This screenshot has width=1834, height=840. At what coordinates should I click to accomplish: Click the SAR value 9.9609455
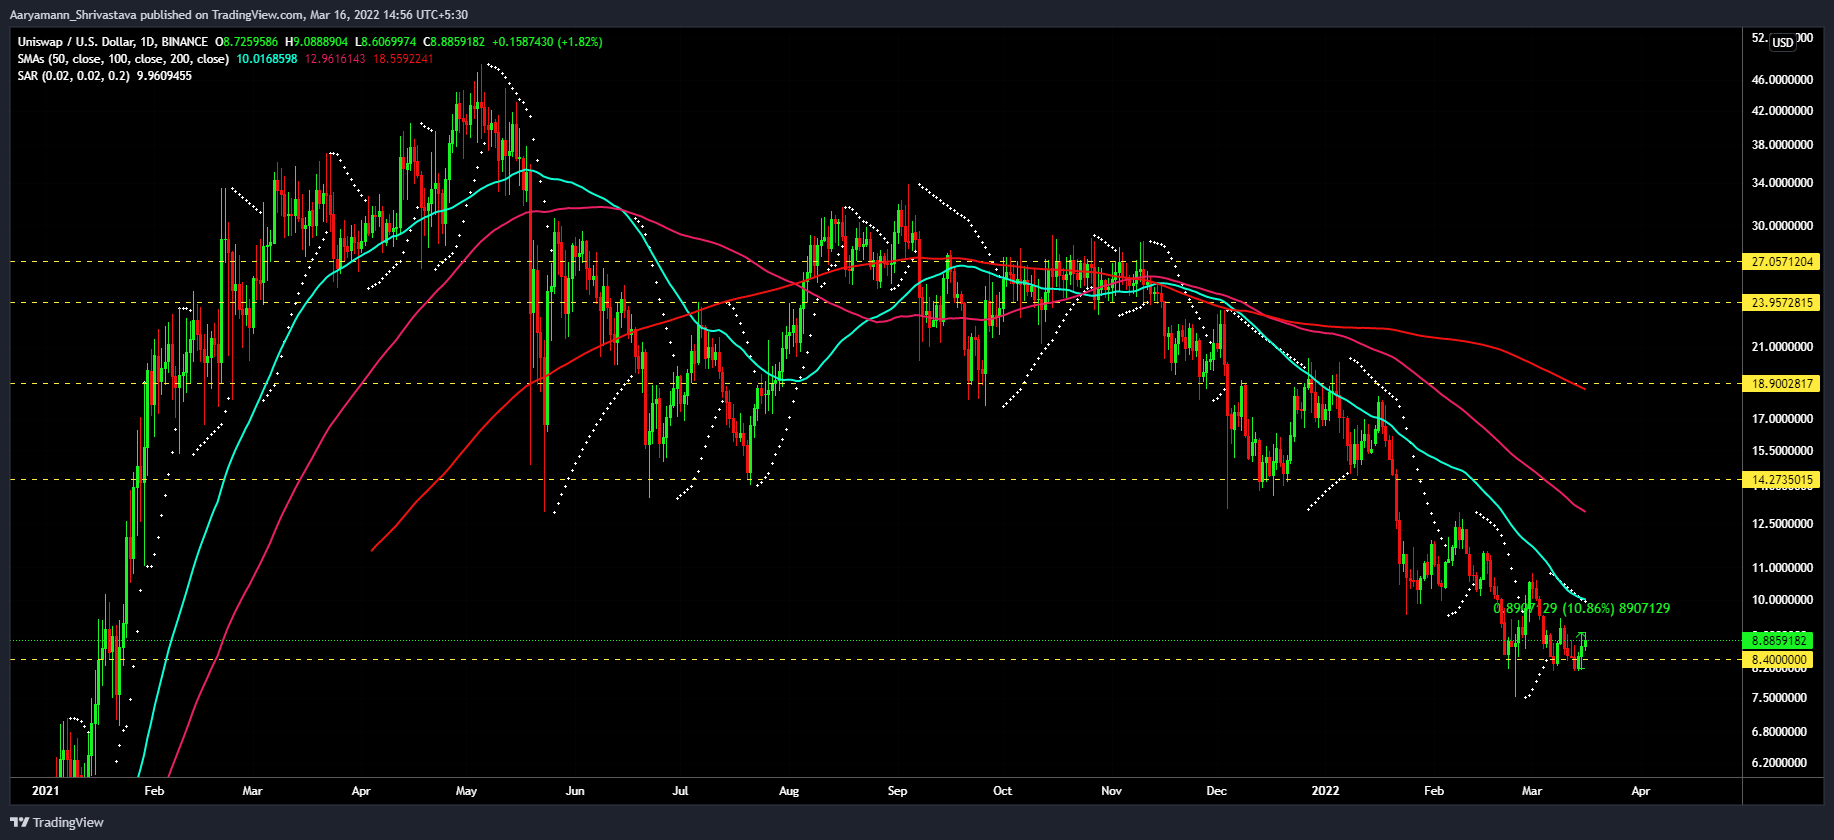(164, 76)
